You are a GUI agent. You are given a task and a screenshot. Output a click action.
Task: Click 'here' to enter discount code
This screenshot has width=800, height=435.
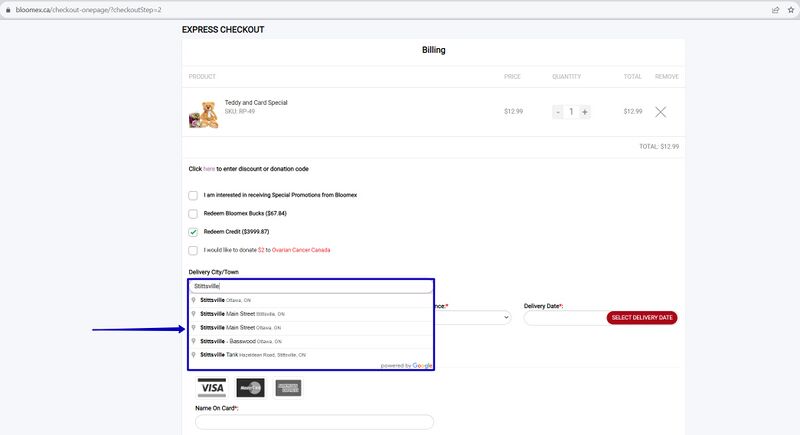[x=209, y=169]
